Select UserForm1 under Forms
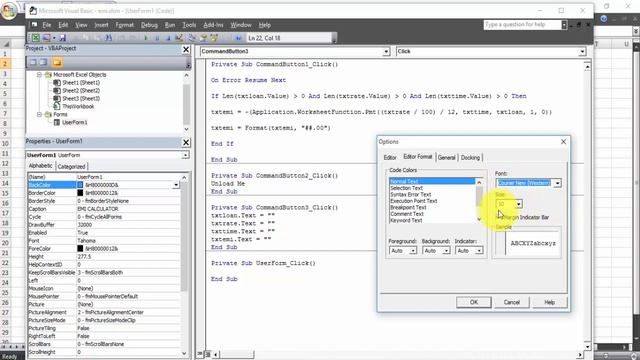Viewport: 640px width, 360px height. tap(70, 122)
